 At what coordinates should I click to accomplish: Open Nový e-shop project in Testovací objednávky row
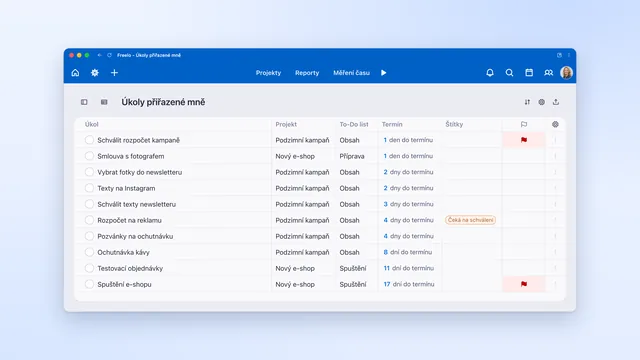[x=295, y=268]
